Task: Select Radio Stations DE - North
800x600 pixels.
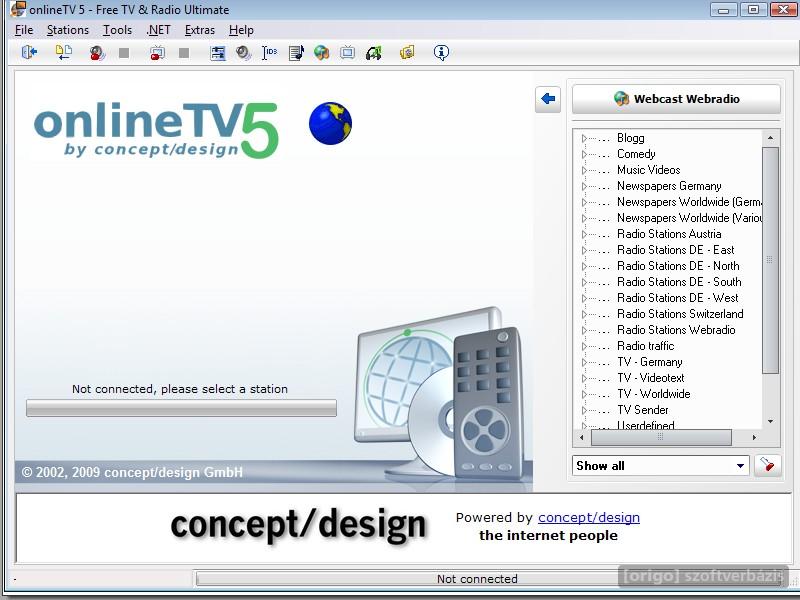Action: (x=678, y=266)
